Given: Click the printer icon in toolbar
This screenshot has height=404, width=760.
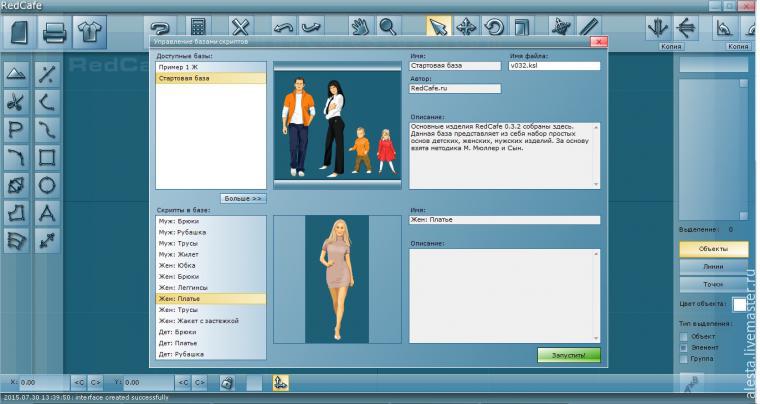Looking at the screenshot, I should point(54,33).
